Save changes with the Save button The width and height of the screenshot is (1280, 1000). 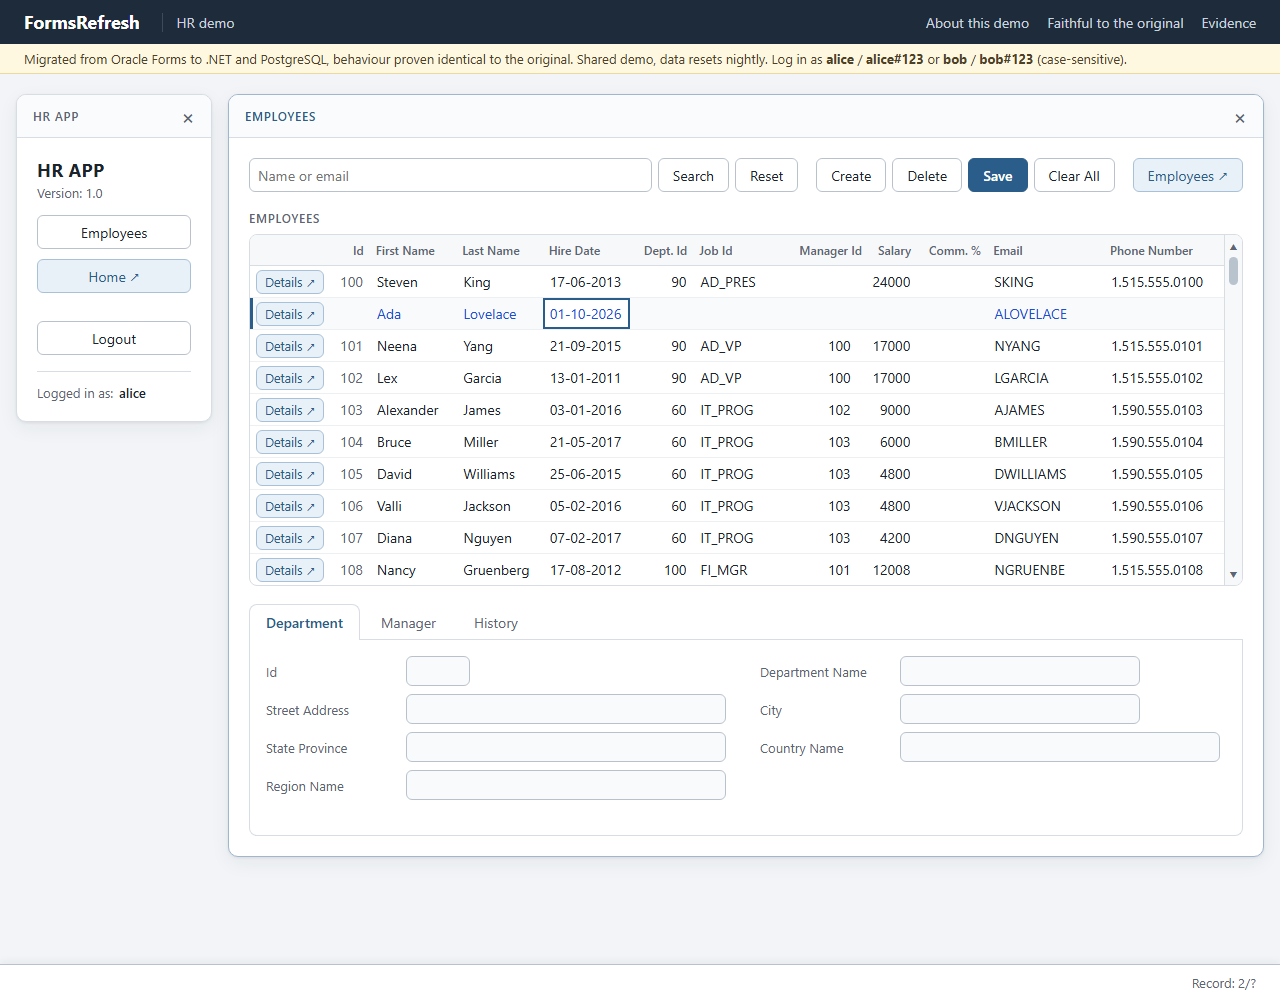tap(998, 176)
